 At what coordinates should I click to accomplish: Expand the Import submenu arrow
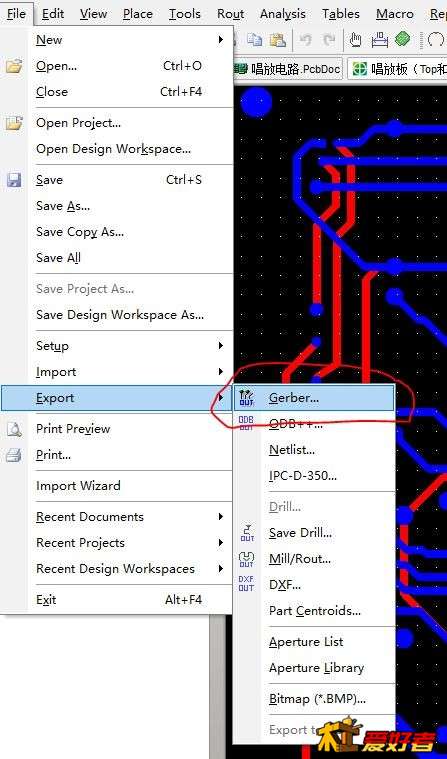click(221, 372)
